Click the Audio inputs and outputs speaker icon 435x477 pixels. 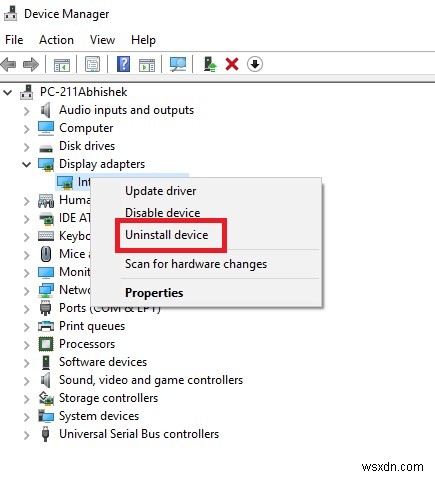46,110
